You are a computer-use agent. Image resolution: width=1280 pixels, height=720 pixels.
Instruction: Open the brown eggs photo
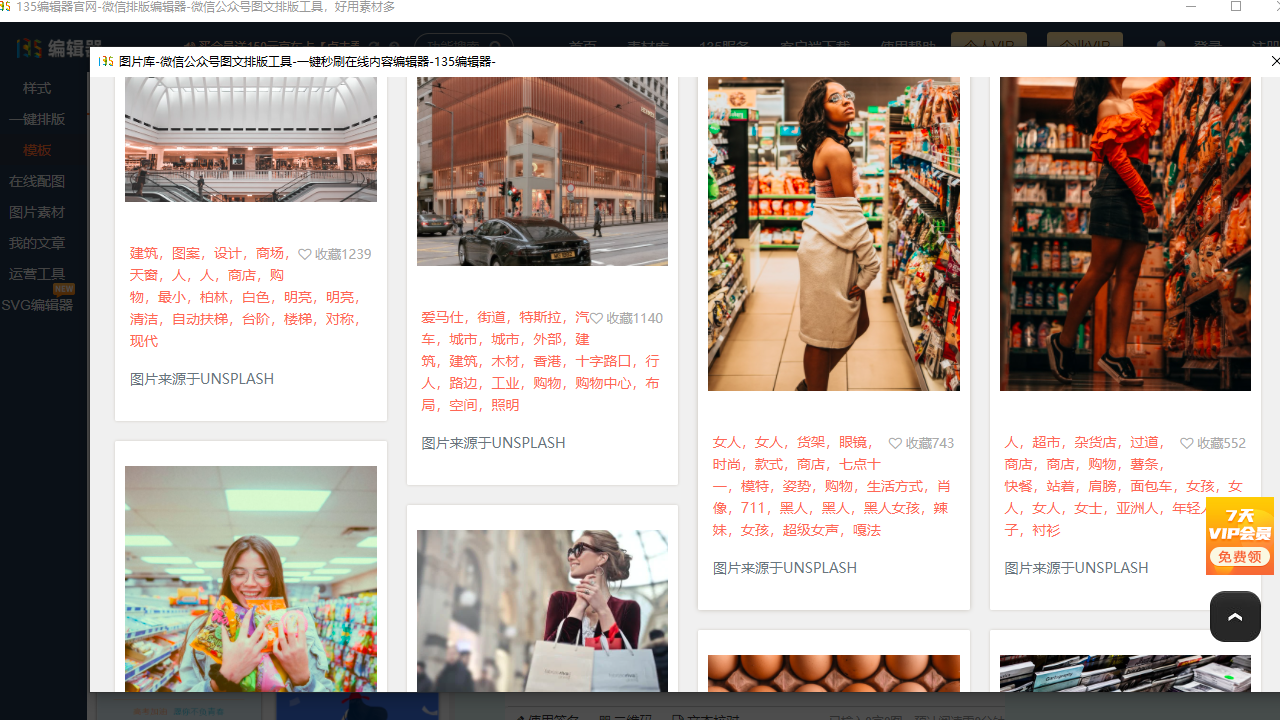point(833,673)
